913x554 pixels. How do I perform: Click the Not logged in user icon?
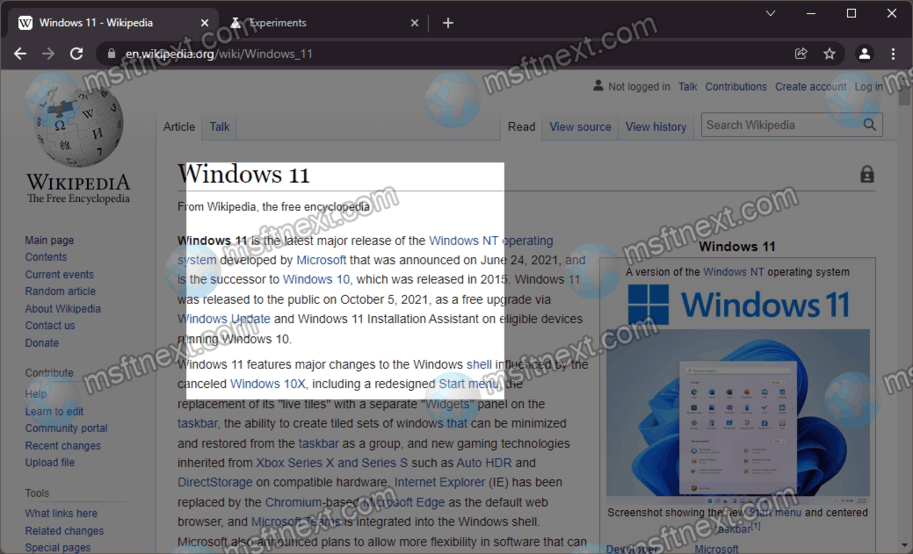tap(598, 86)
